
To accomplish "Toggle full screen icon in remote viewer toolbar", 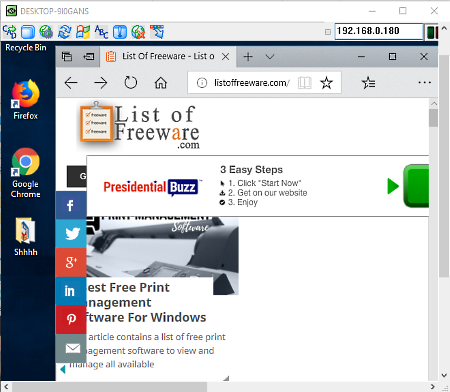I will click(x=28, y=32).
